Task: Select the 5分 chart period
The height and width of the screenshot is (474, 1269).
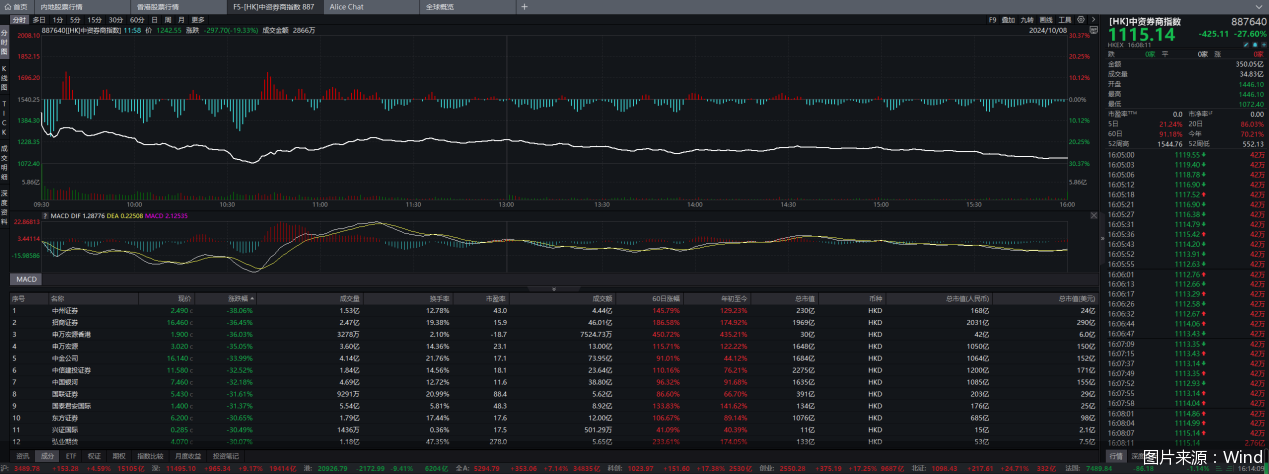Action: pos(76,19)
